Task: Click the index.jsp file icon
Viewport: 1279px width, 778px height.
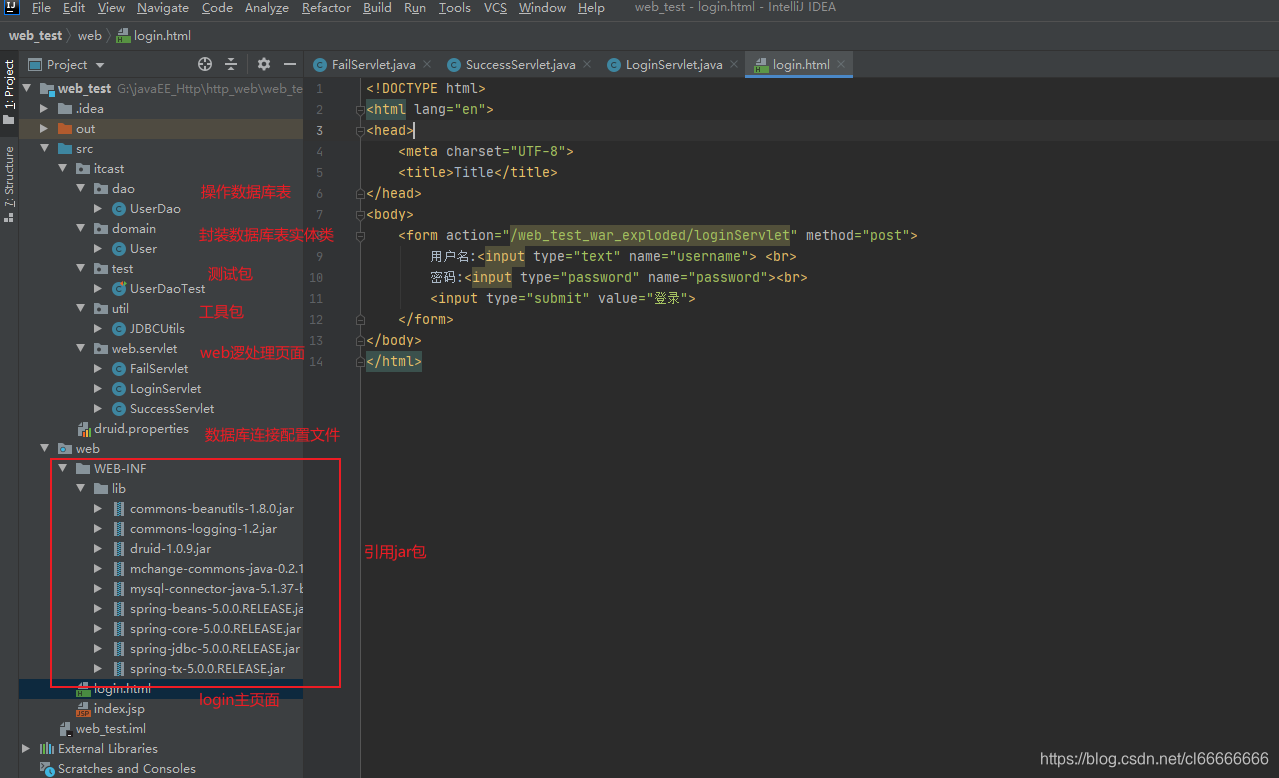Action: 84,709
